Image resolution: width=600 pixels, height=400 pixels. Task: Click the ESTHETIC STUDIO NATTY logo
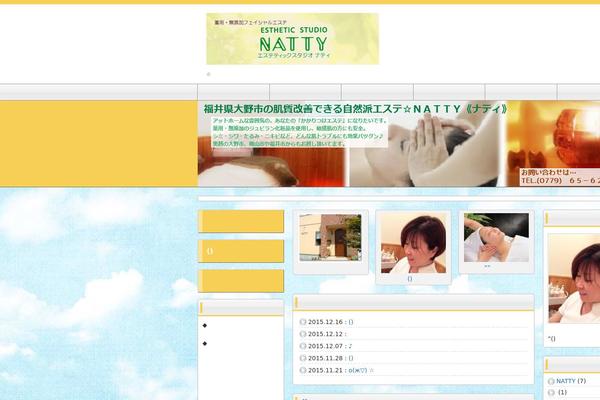[292, 39]
